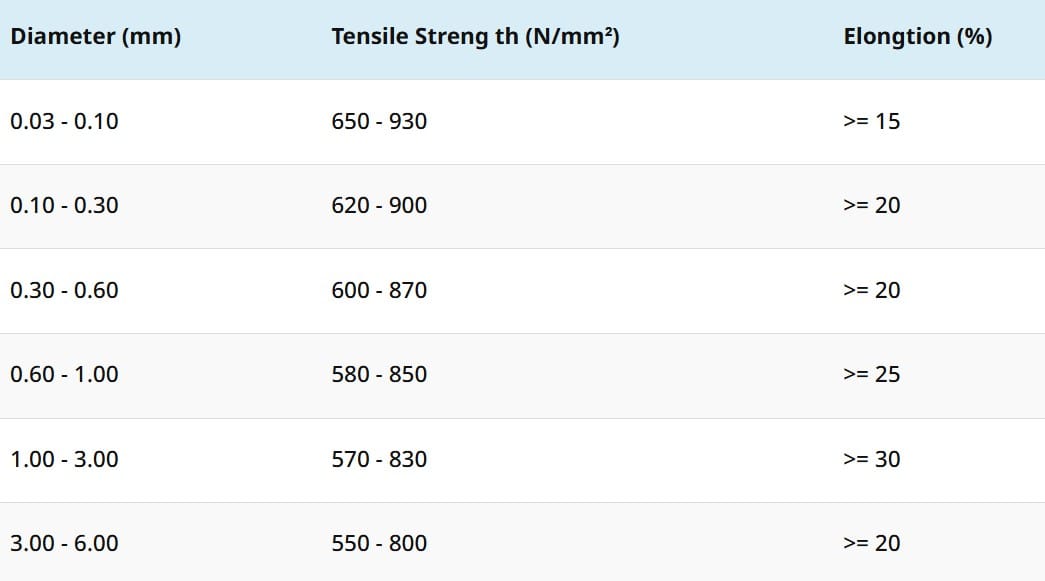Select the 0.30 - 0.60 diameter cell

click(64, 290)
